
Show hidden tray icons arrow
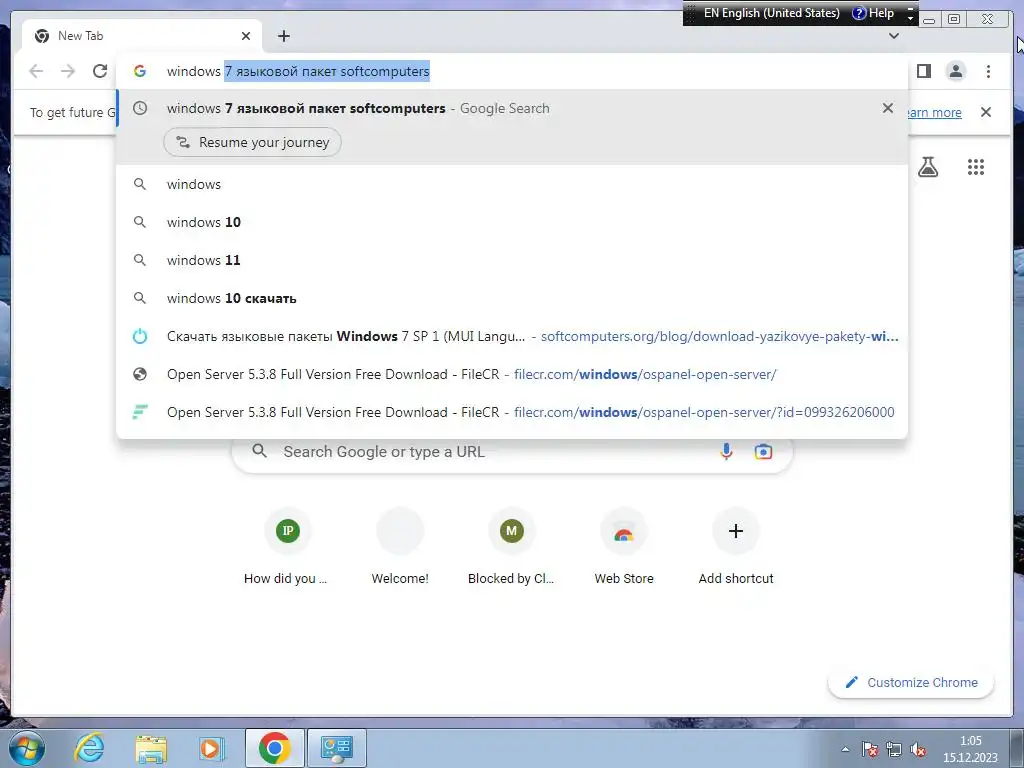pyautogui.click(x=845, y=749)
